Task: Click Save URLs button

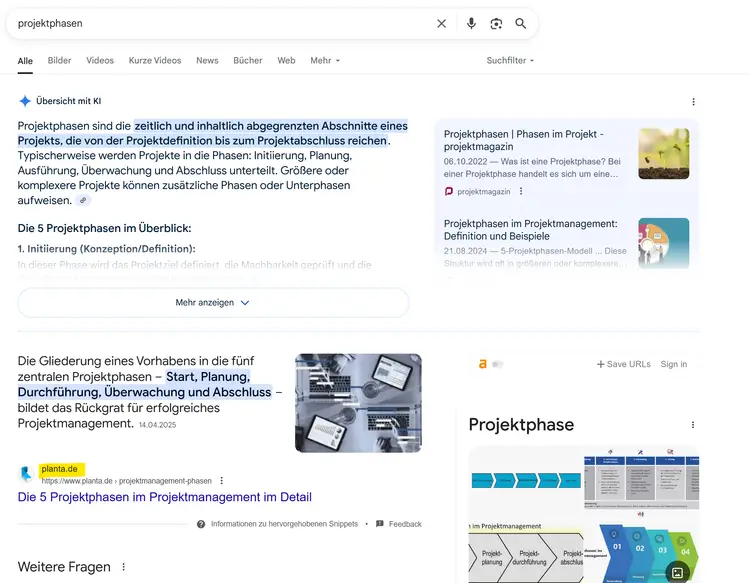Action: [x=624, y=364]
